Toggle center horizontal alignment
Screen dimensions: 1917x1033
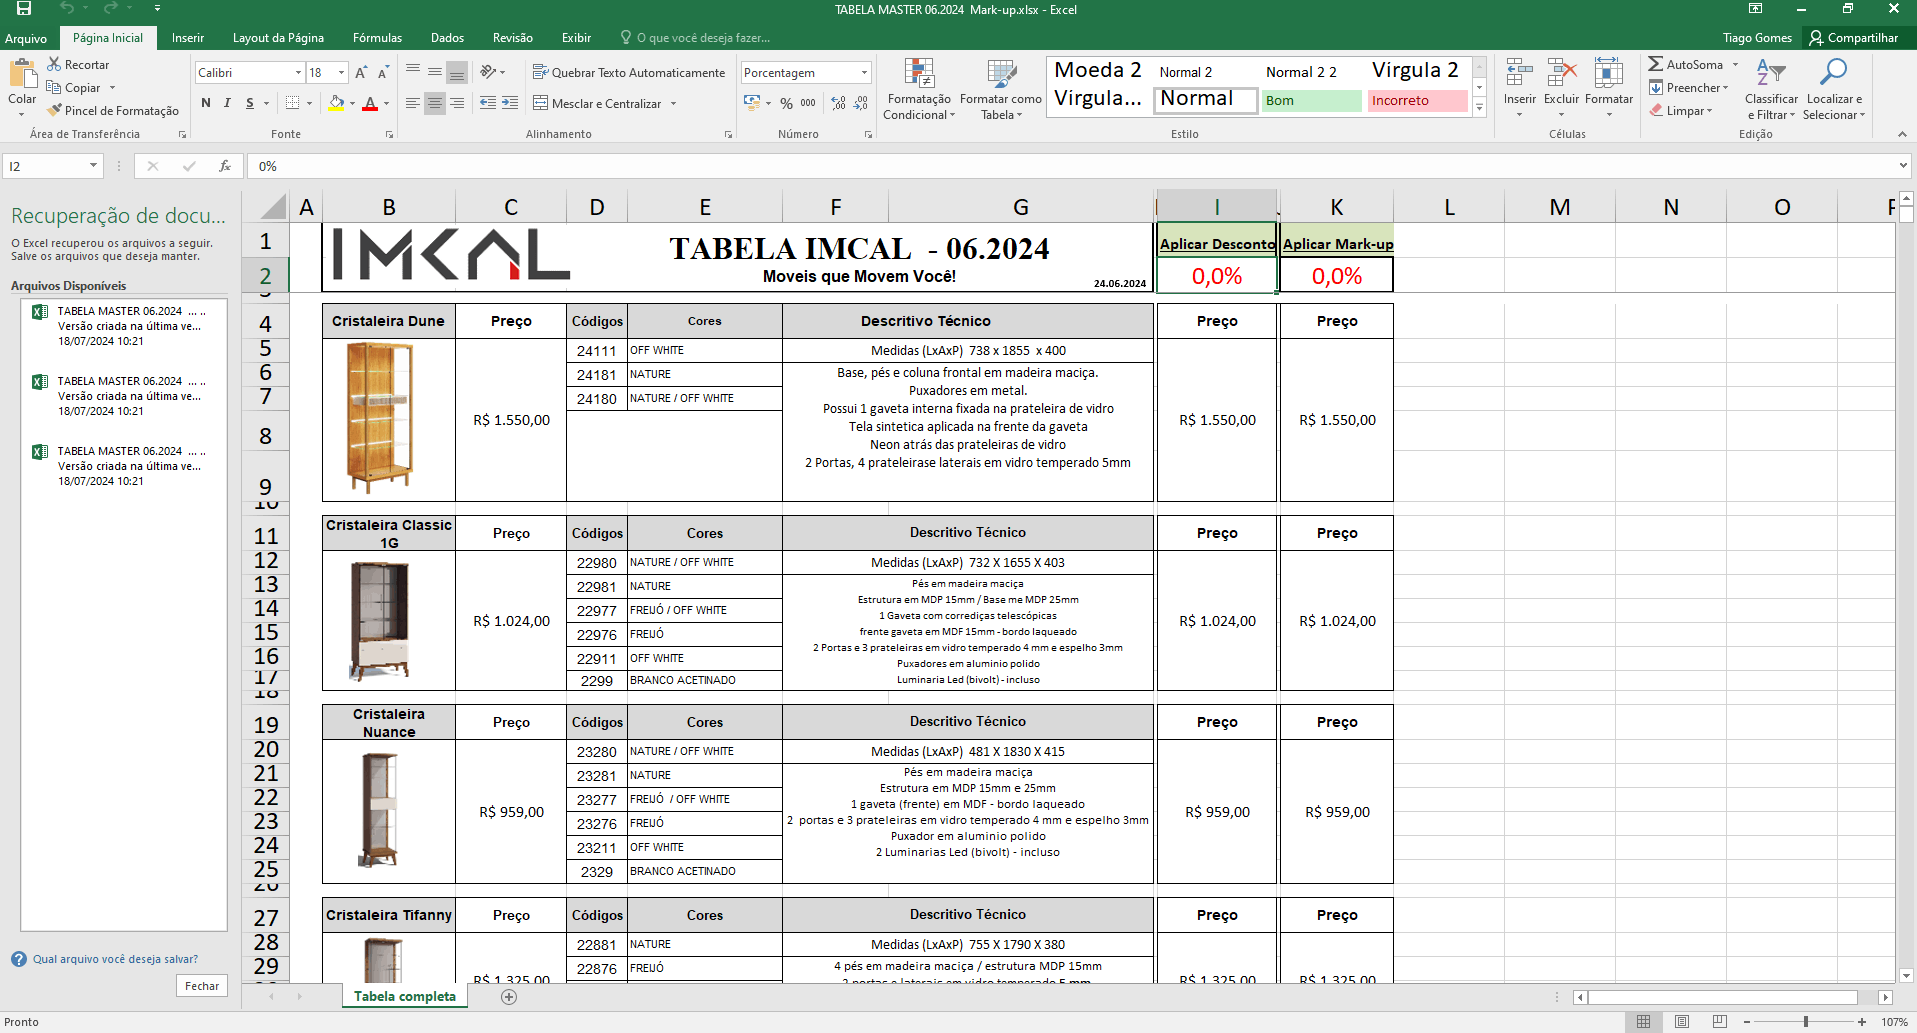435,103
